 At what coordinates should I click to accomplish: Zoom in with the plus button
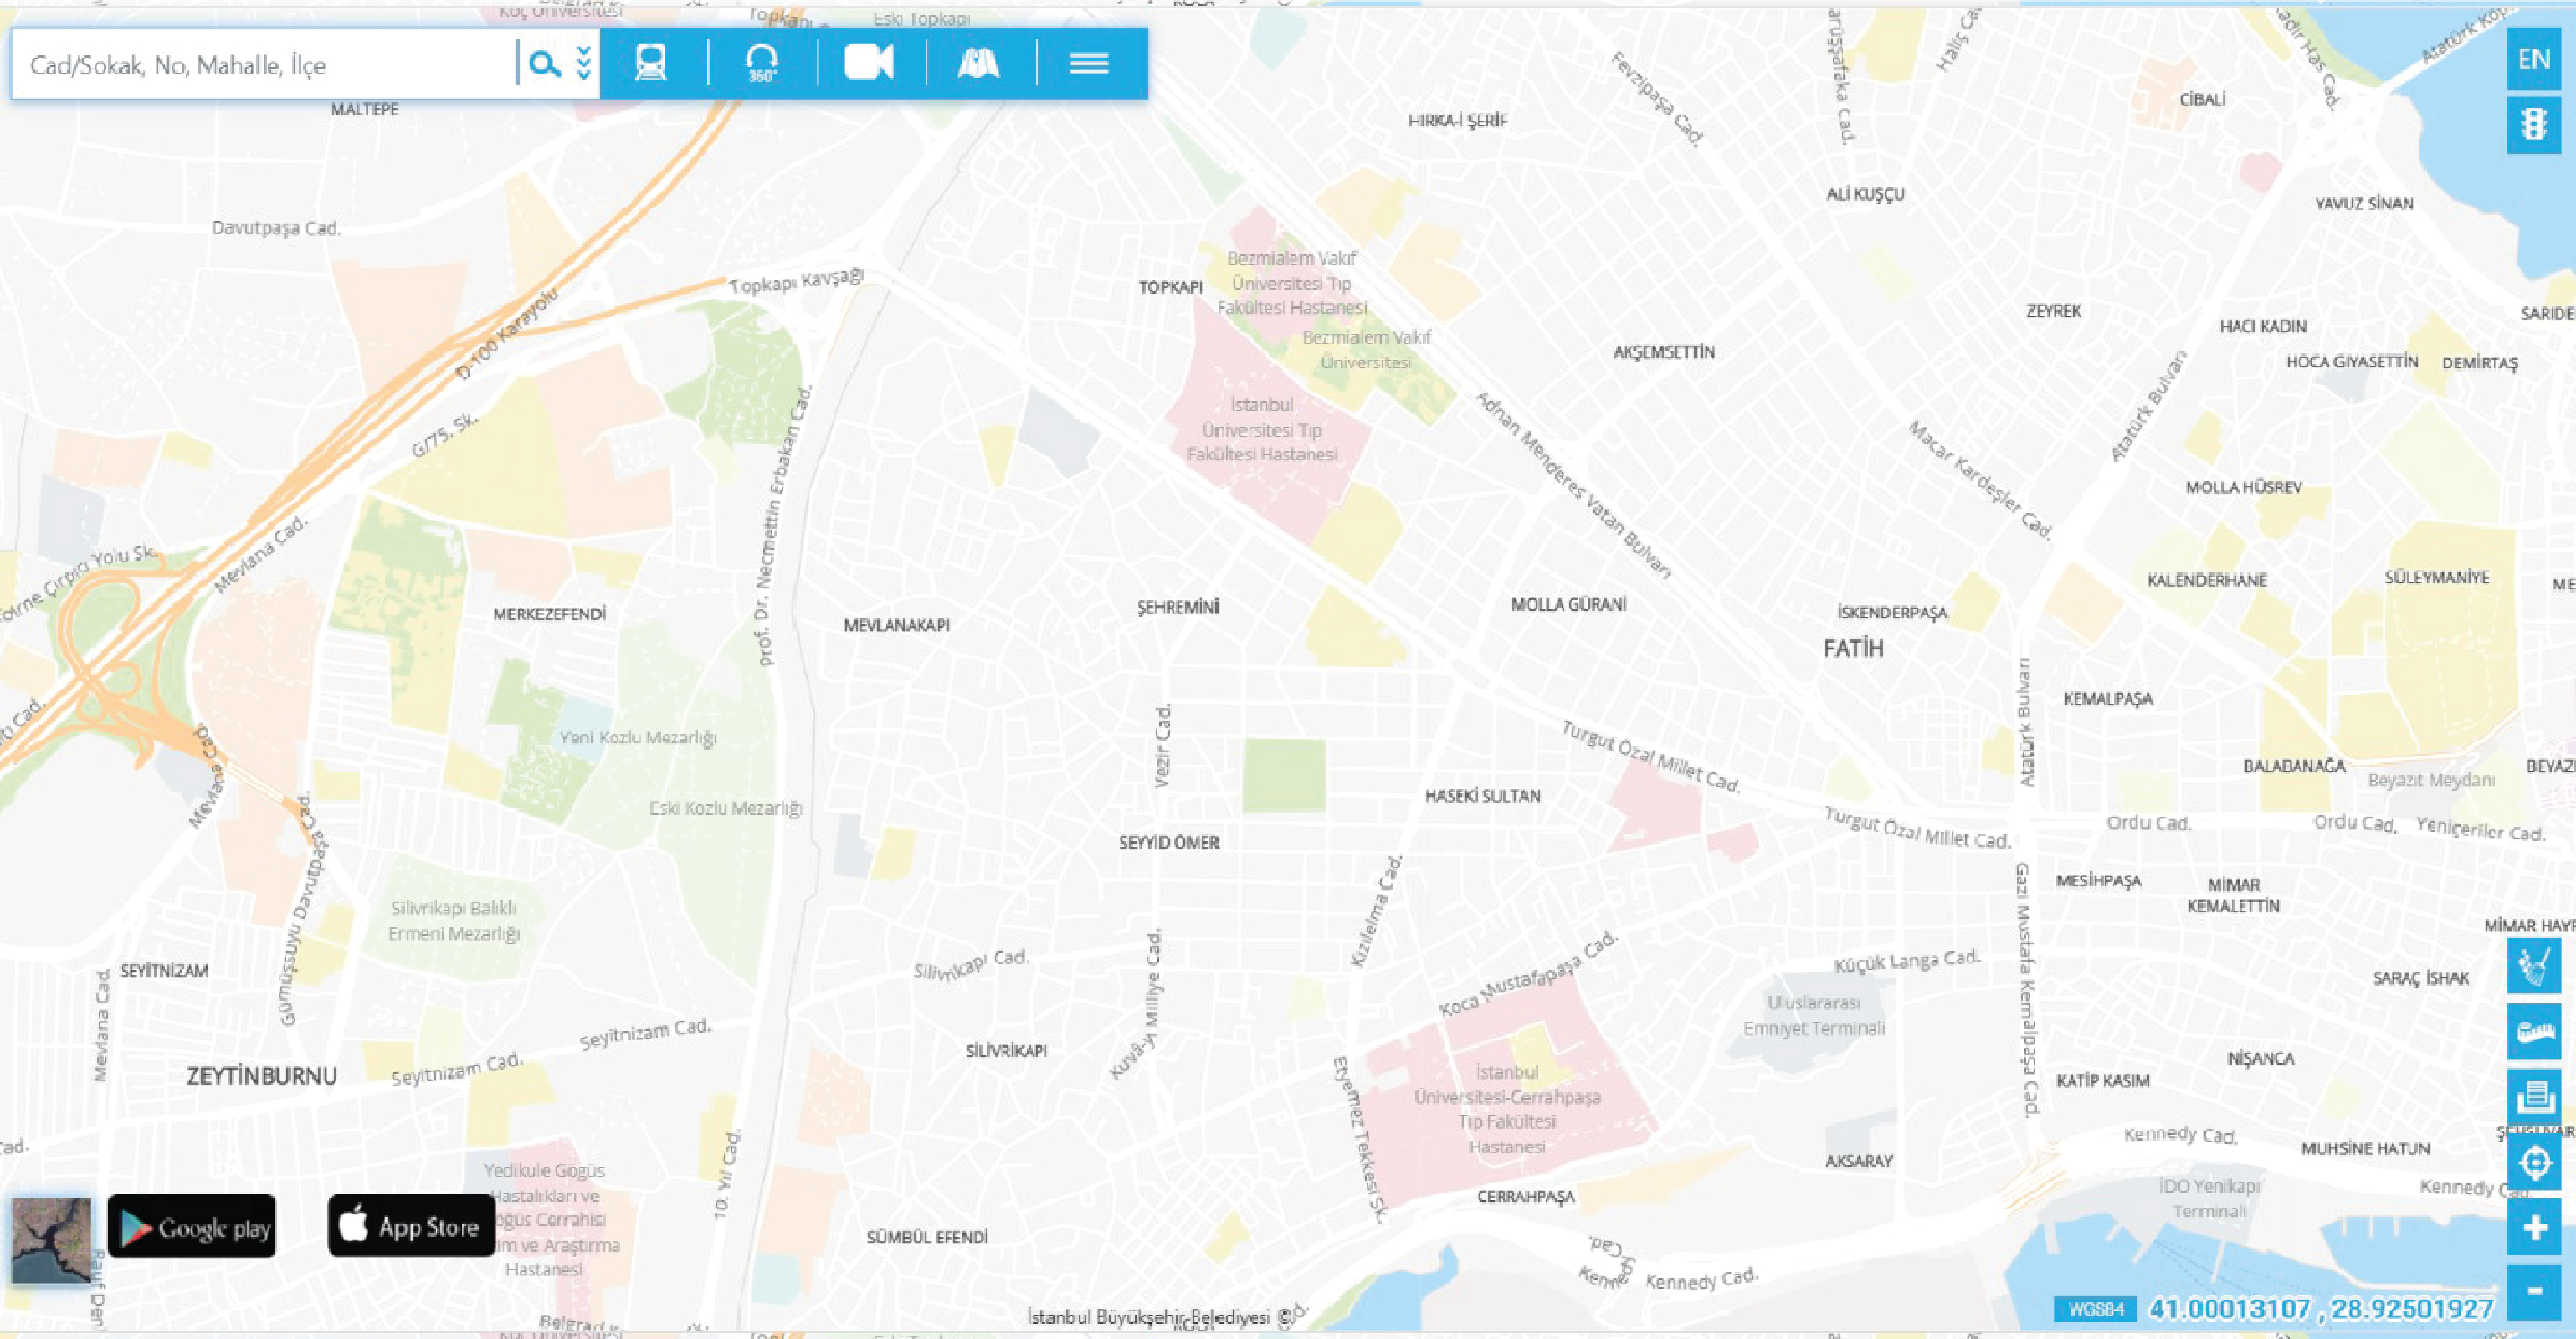pos(2534,1228)
